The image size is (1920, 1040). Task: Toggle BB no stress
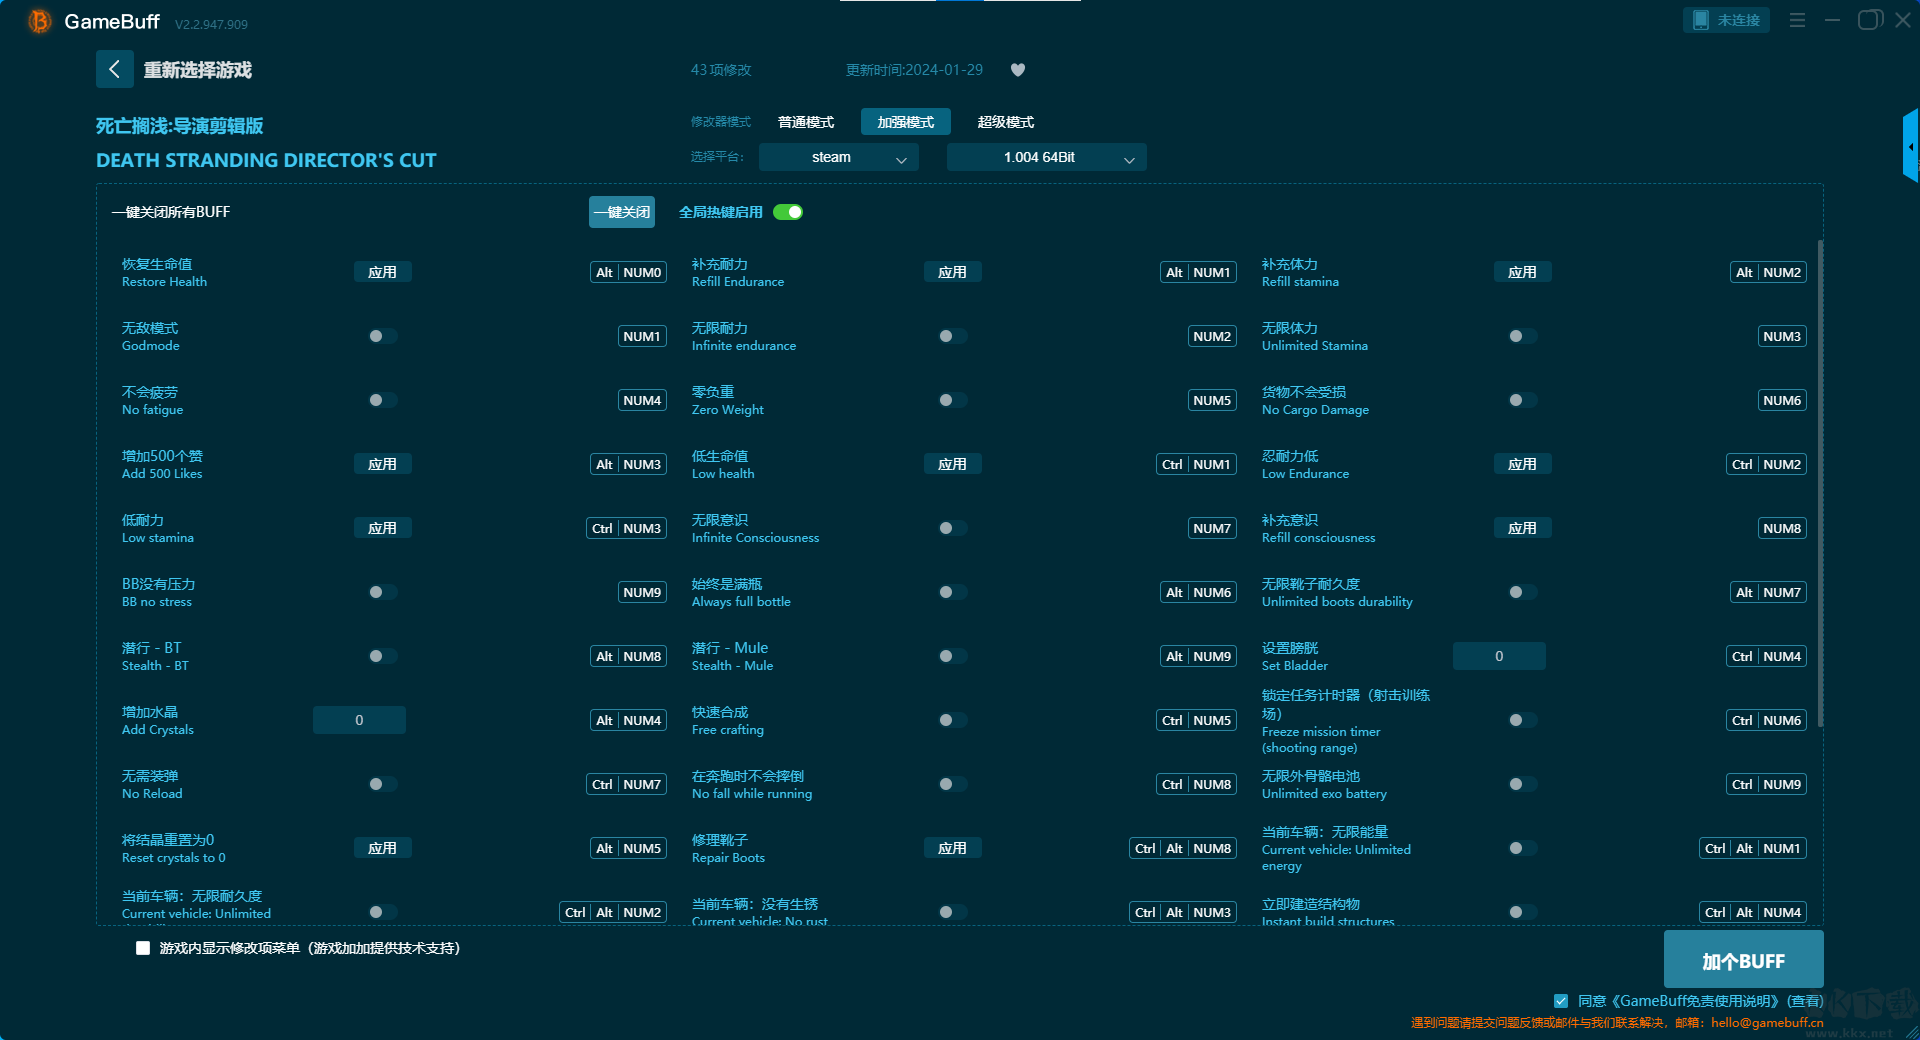pos(382,592)
